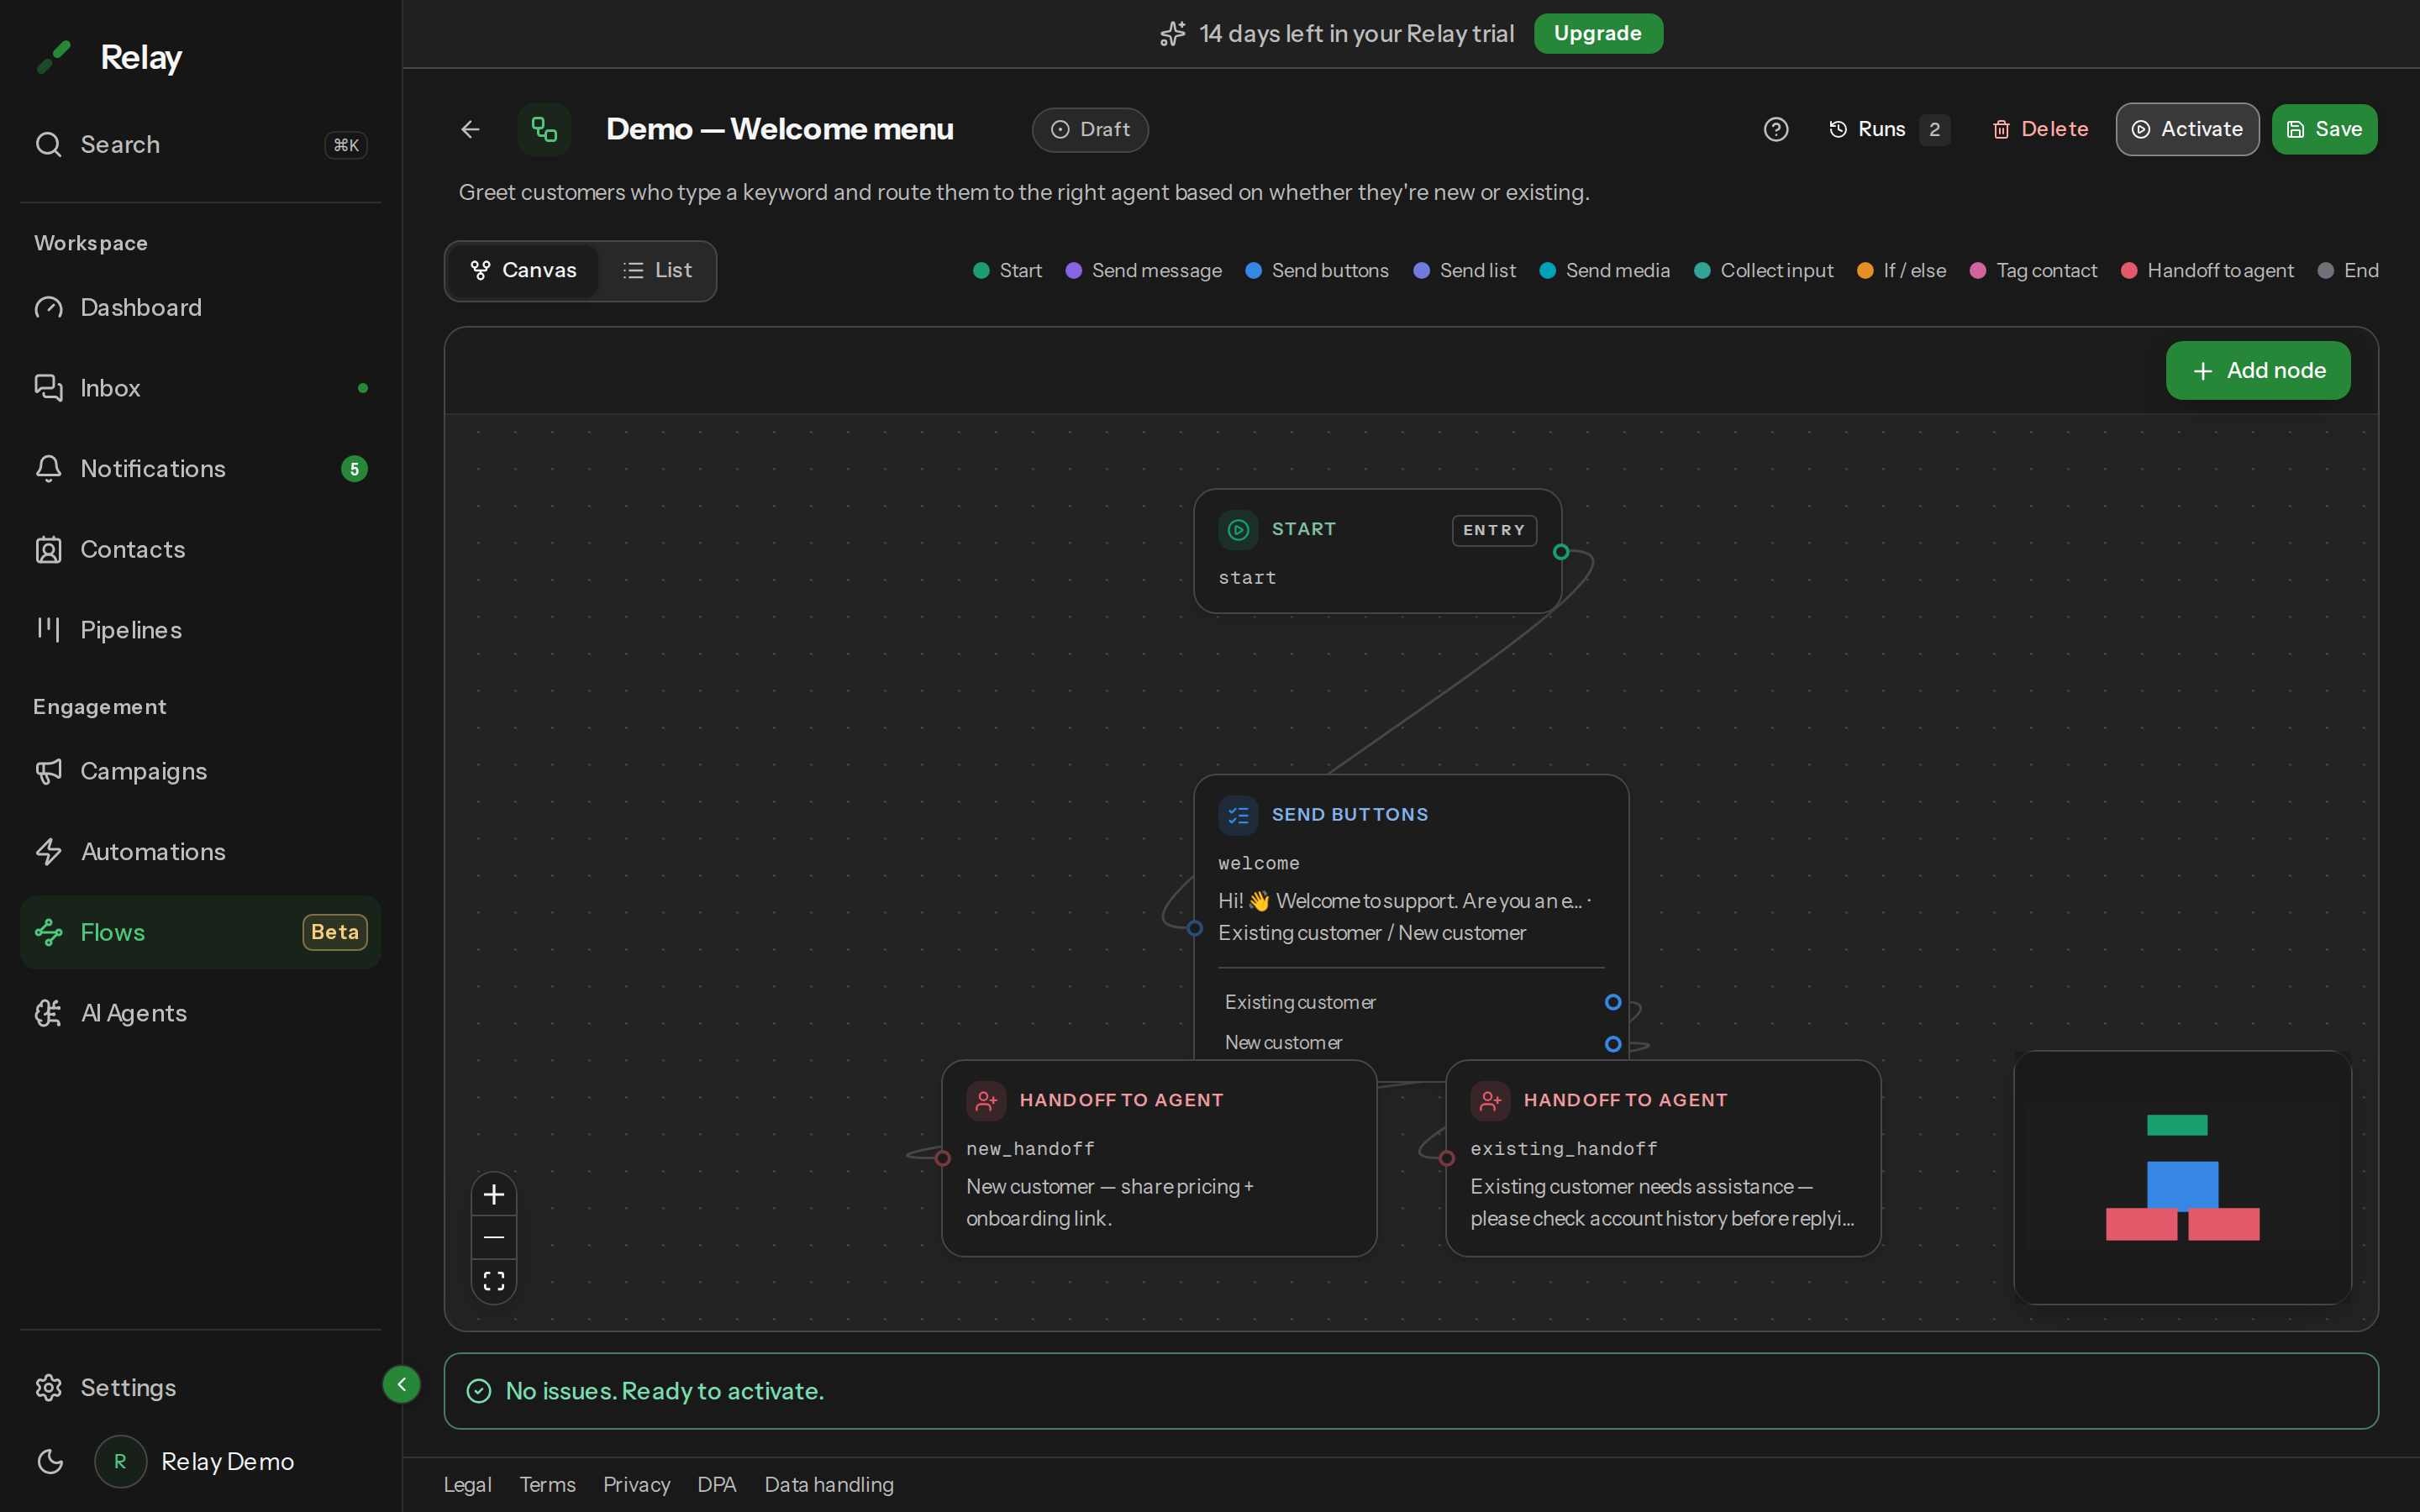
Task: Click the new_handoff node agent icon
Action: (986, 1101)
